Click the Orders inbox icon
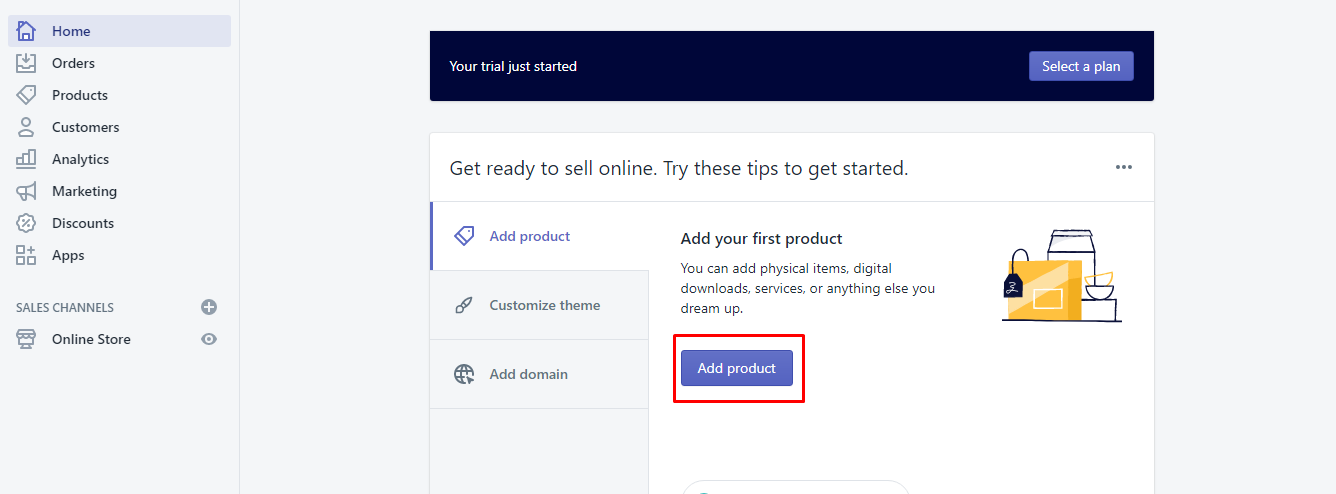1336x494 pixels. (x=26, y=63)
